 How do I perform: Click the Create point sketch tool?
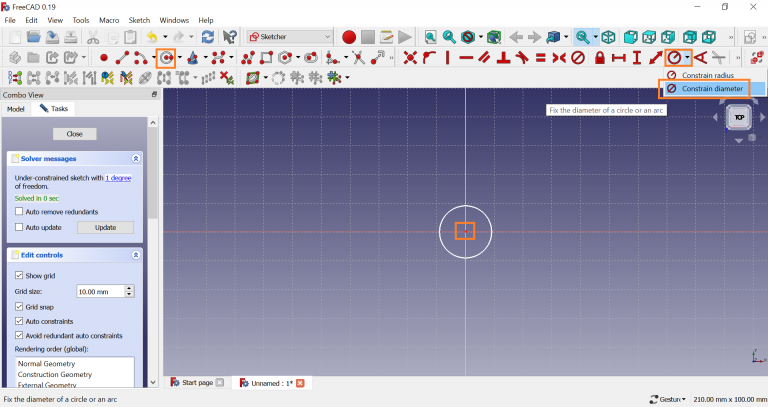coord(103,57)
